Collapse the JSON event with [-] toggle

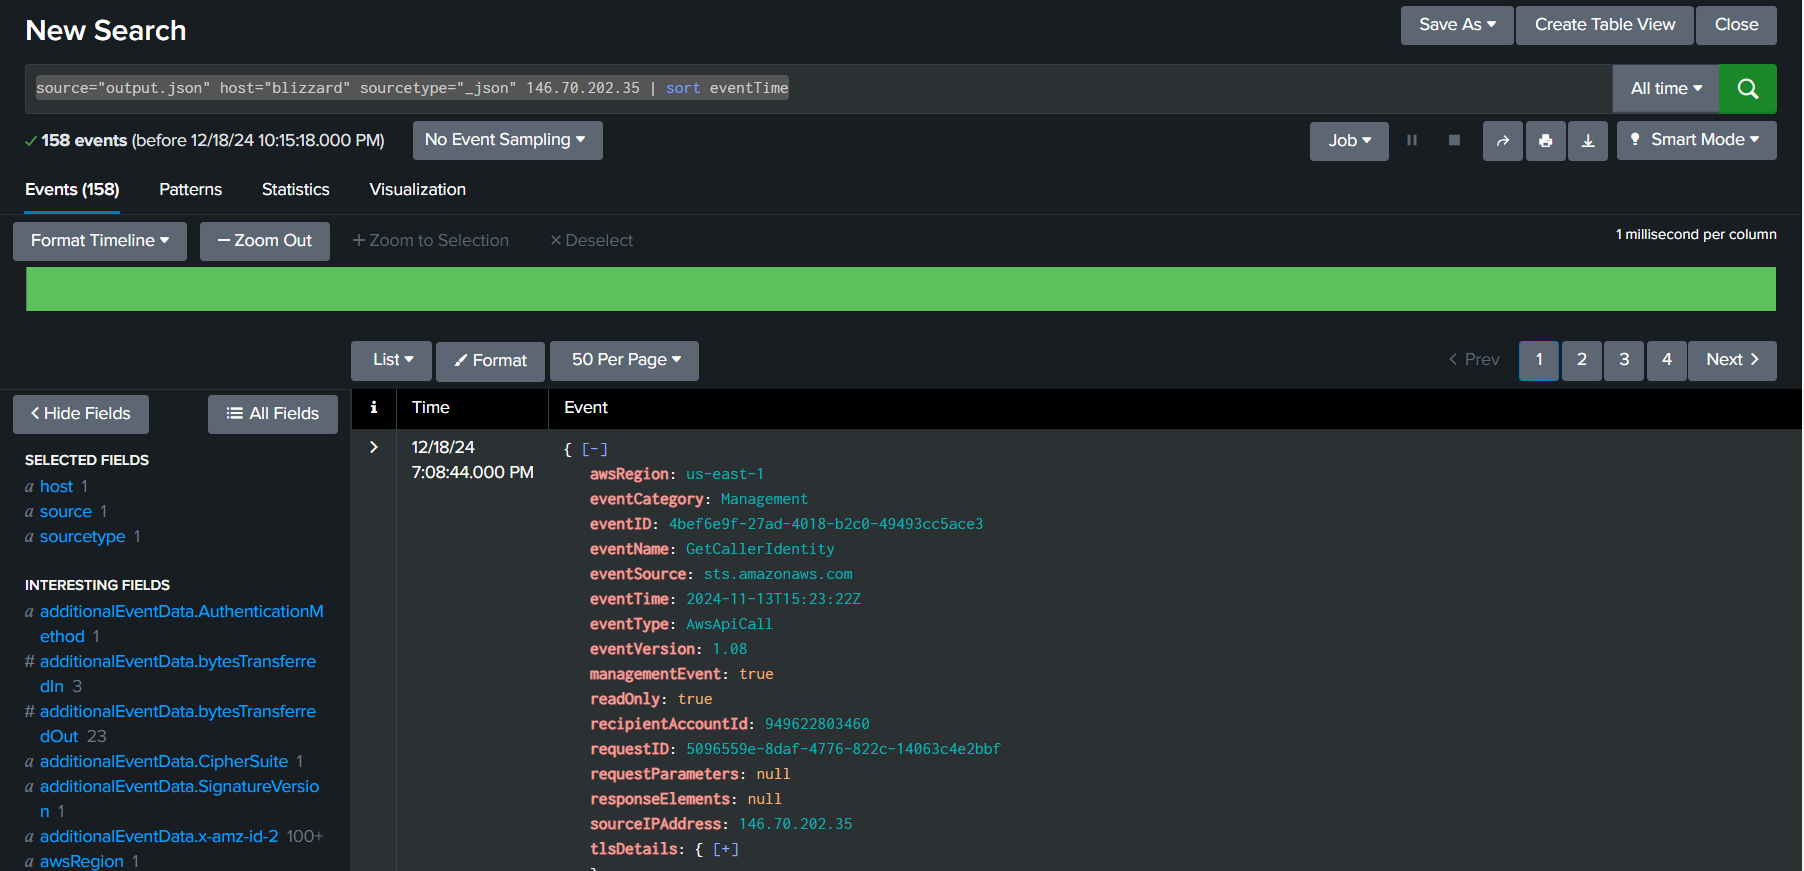click(595, 450)
